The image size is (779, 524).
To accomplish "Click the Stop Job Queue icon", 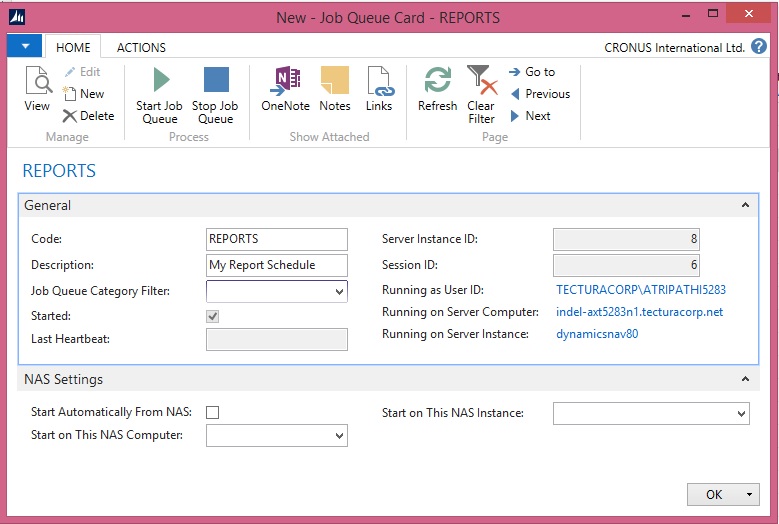I will click(215, 95).
